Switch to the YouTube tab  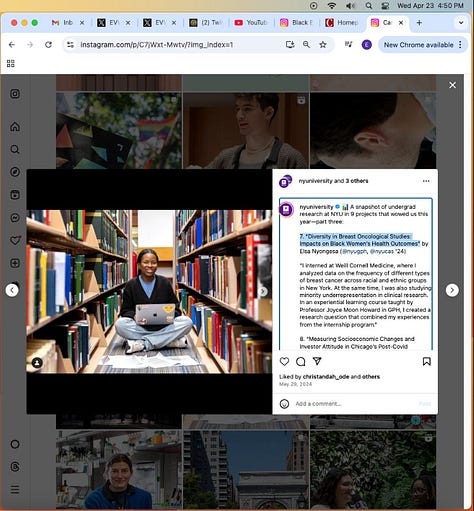(x=251, y=23)
